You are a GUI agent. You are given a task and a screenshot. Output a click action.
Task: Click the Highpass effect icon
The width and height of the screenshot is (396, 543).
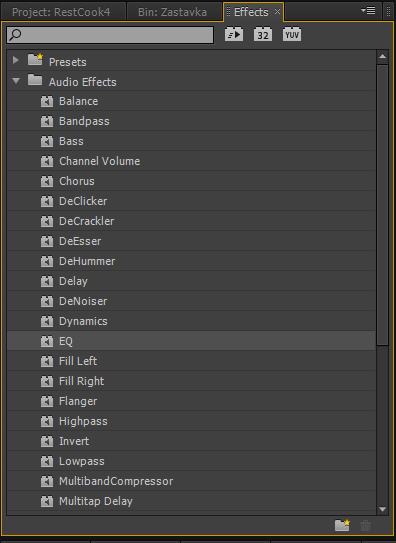point(47,422)
